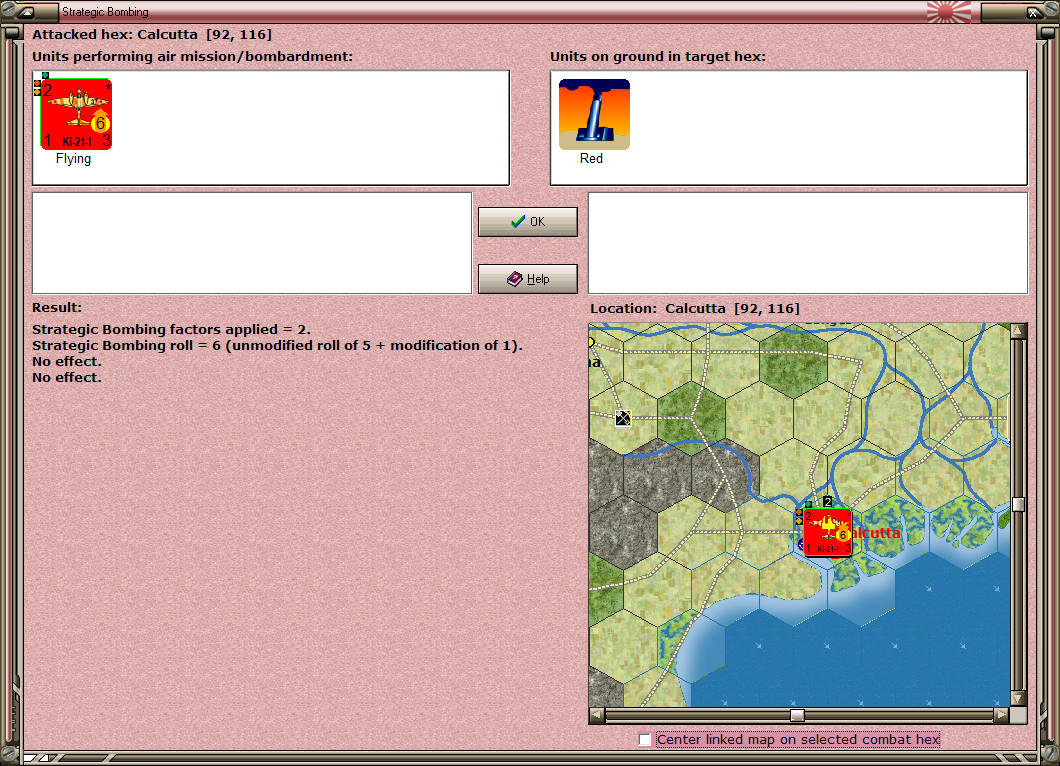Click 'Strategic Bombing factors applied = 2.' line

[171, 329]
